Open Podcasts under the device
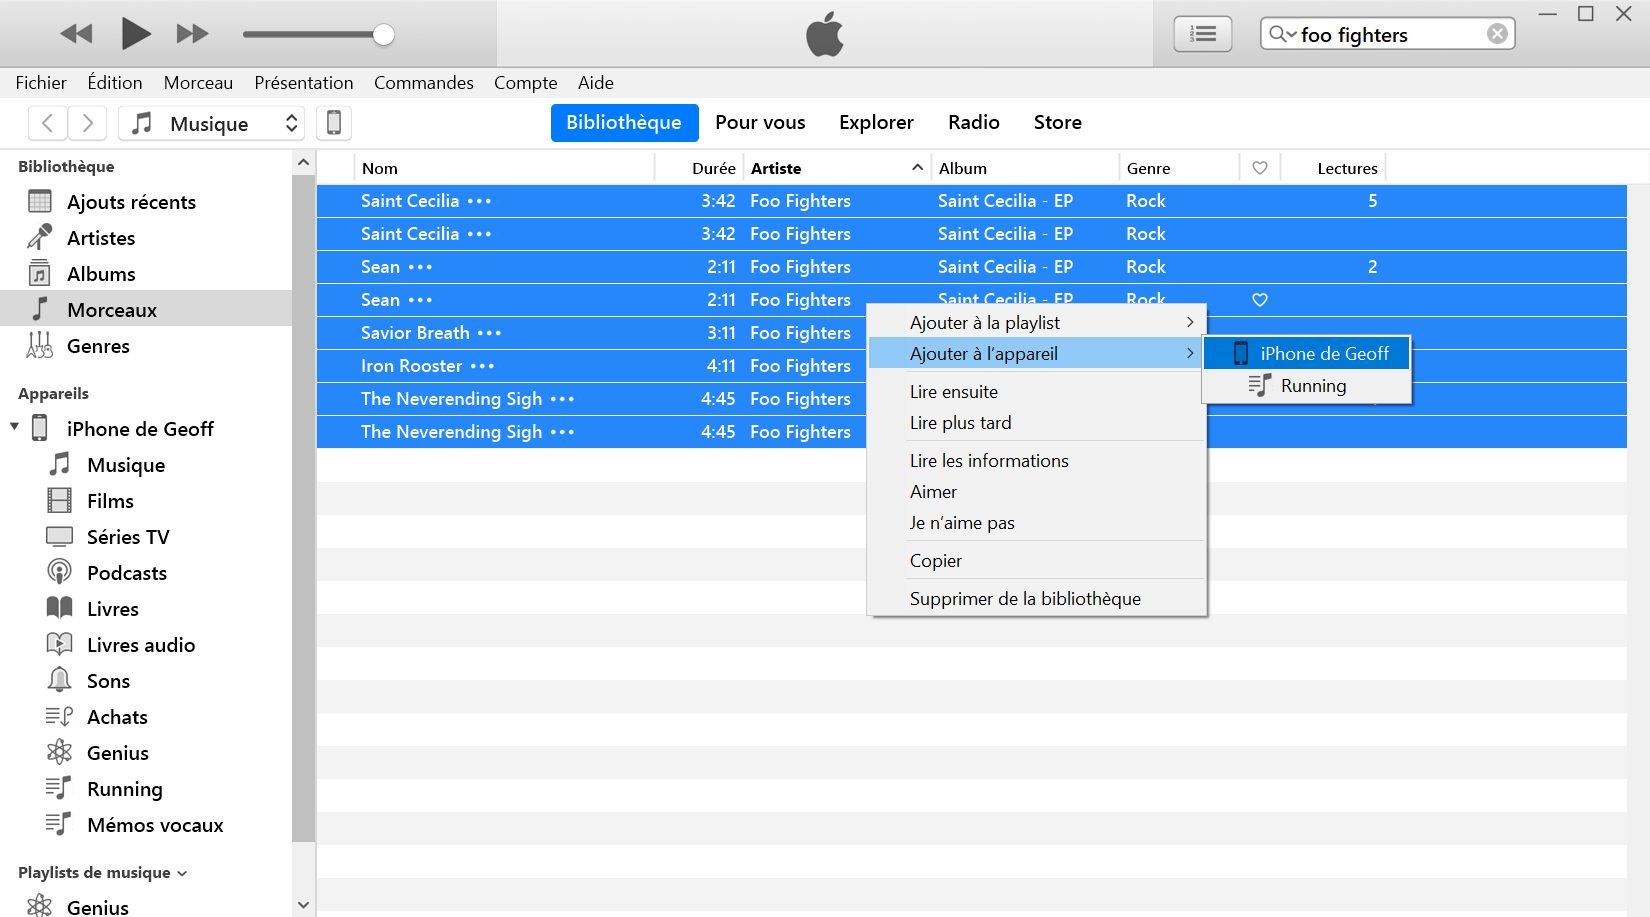1650x917 pixels. point(127,573)
